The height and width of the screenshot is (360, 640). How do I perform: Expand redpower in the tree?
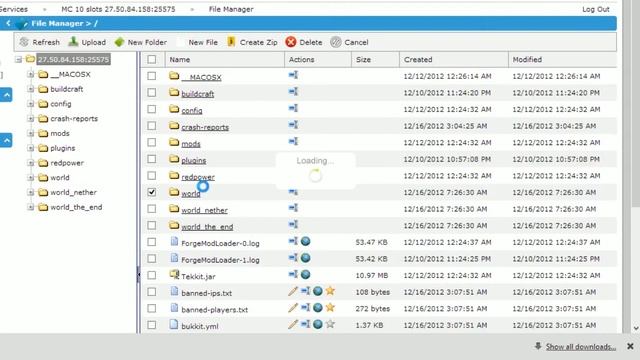pyautogui.click(x=31, y=162)
